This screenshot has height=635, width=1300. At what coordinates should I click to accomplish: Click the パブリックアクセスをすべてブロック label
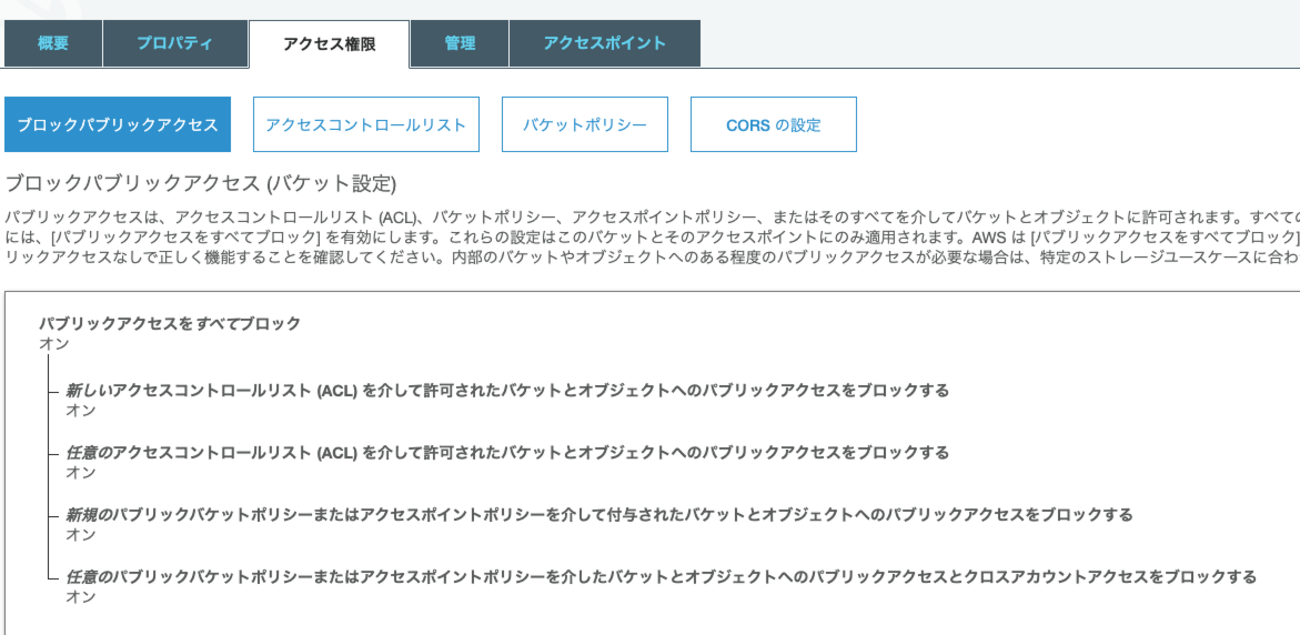170,324
